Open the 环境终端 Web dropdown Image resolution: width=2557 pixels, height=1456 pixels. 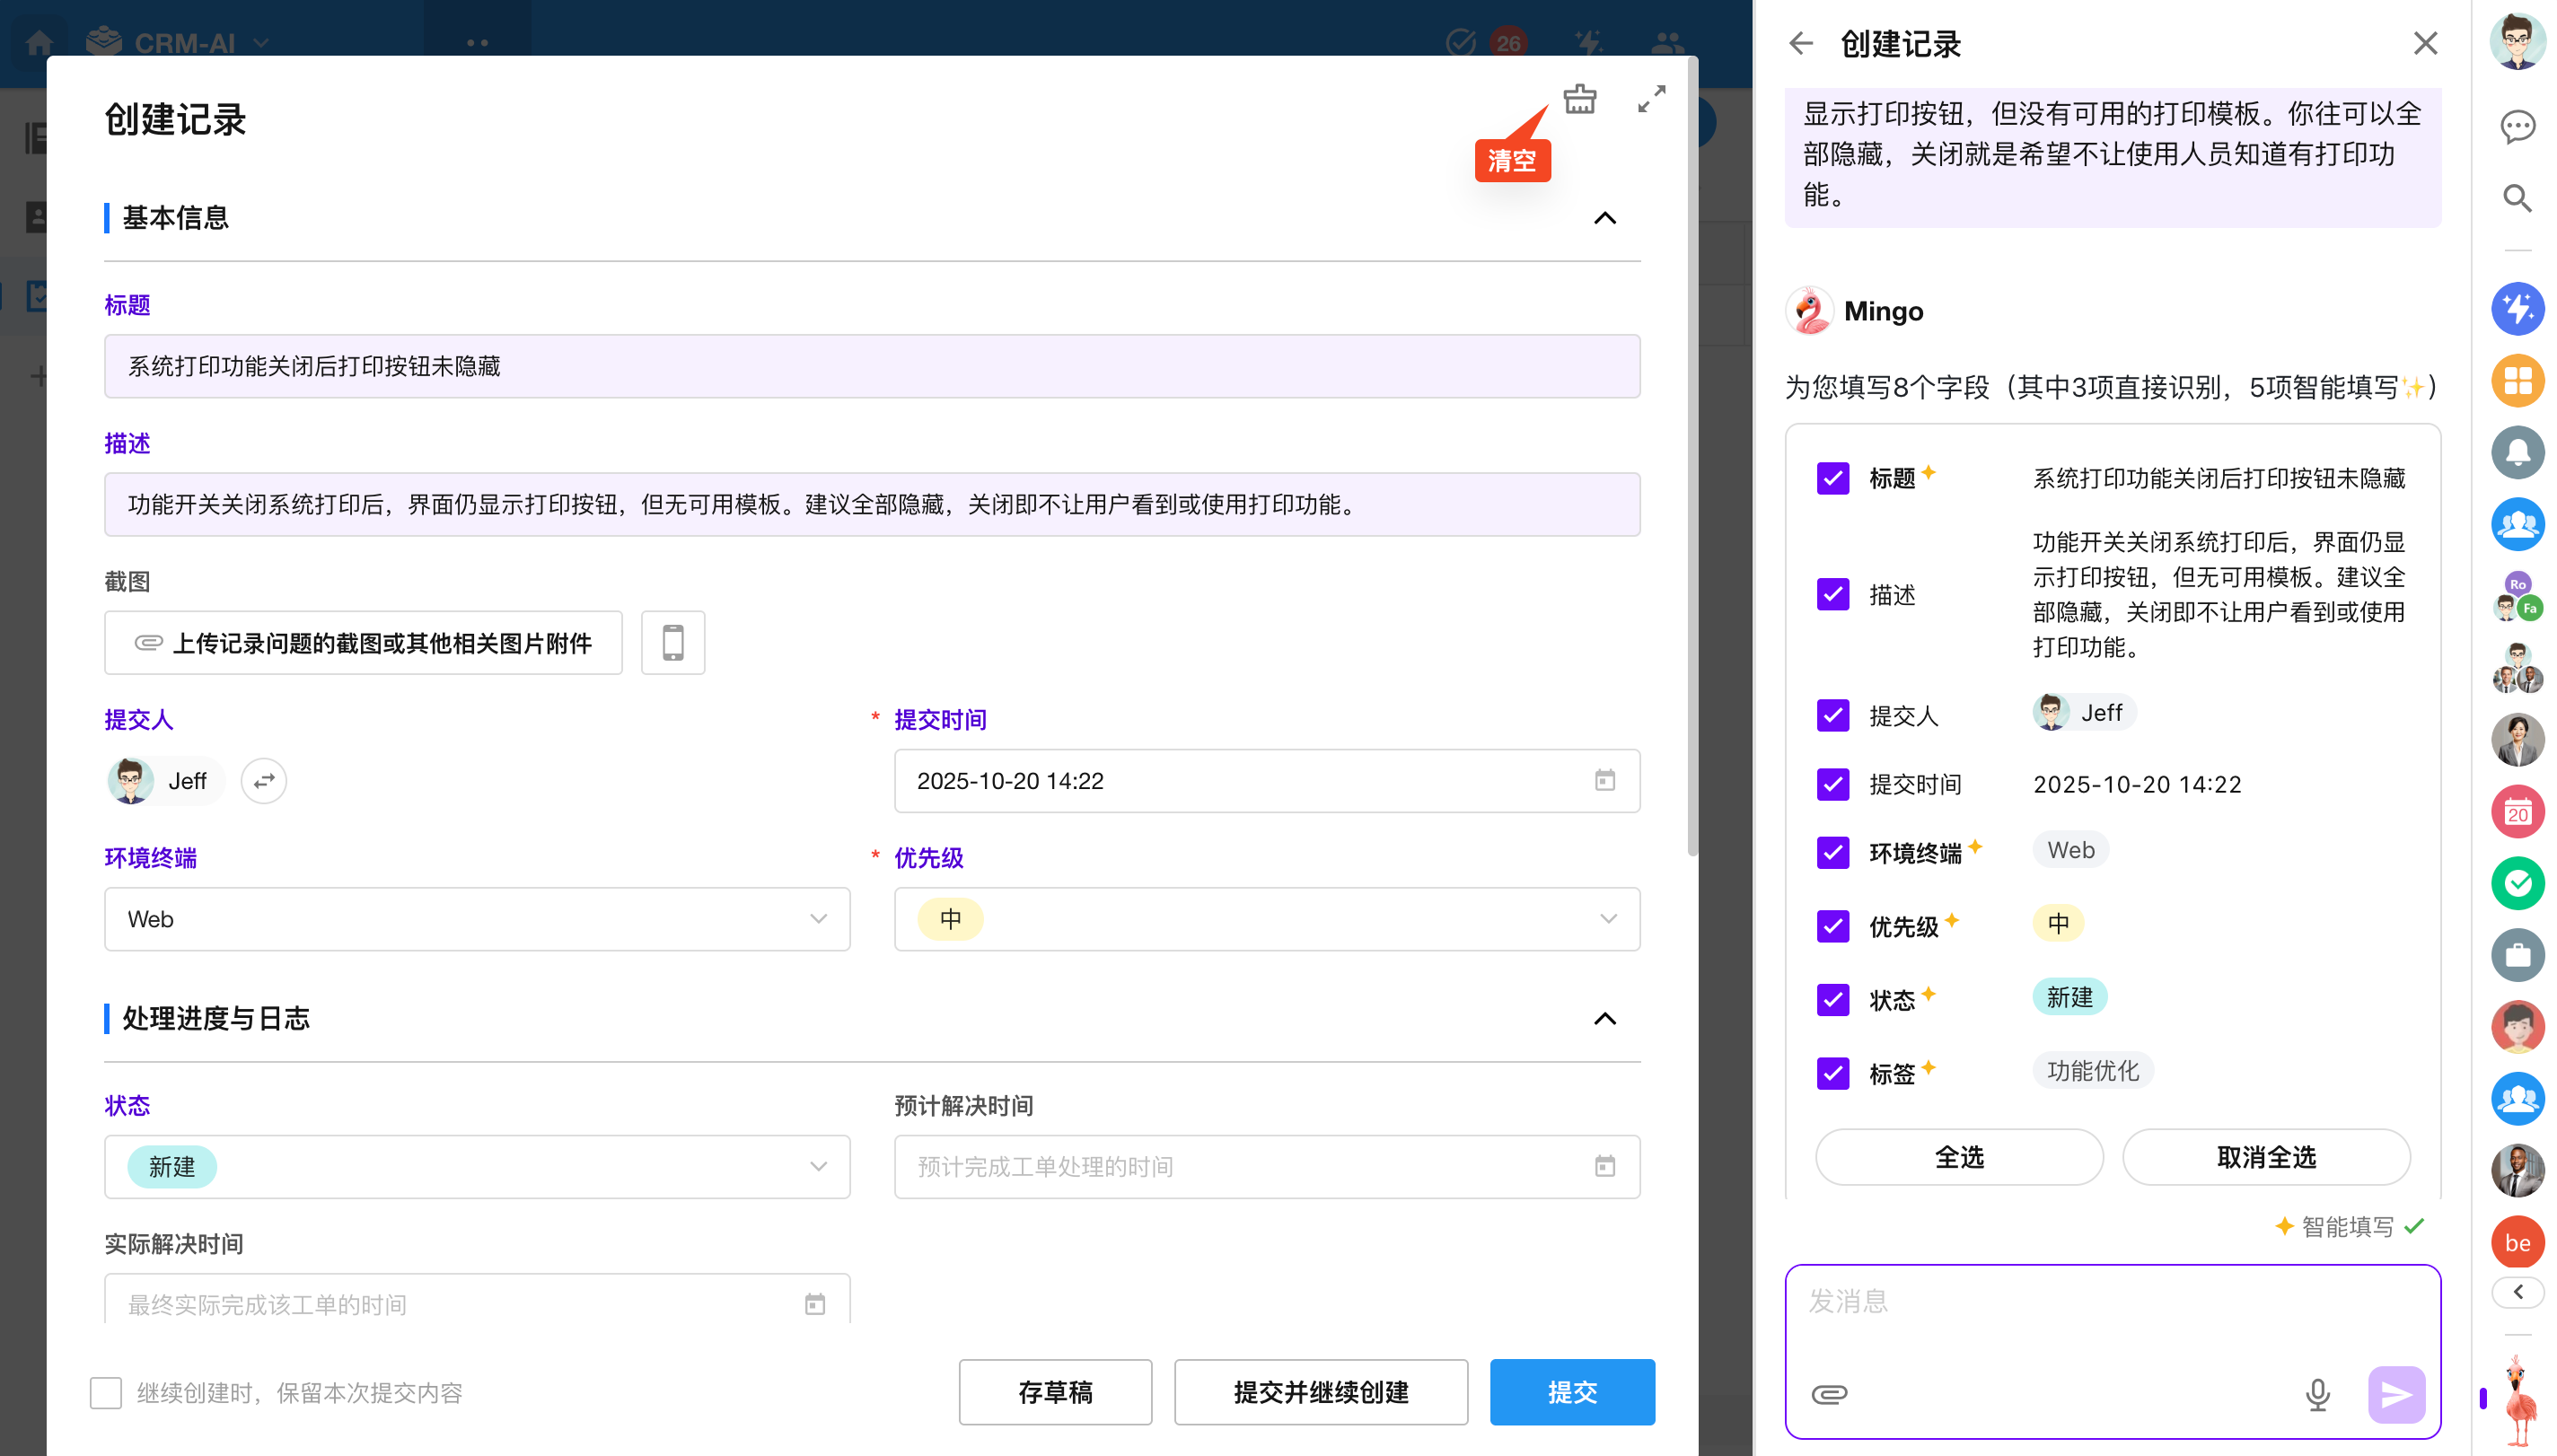click(x=477, y=919)
